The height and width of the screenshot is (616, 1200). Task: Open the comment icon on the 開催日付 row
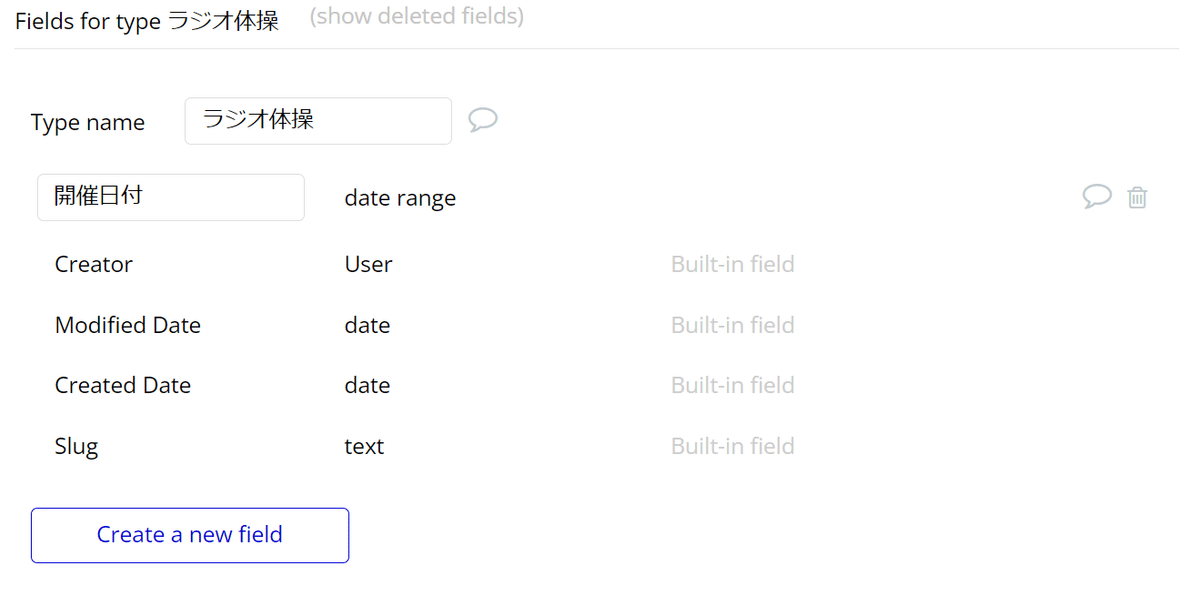(x=1096, y=197)
